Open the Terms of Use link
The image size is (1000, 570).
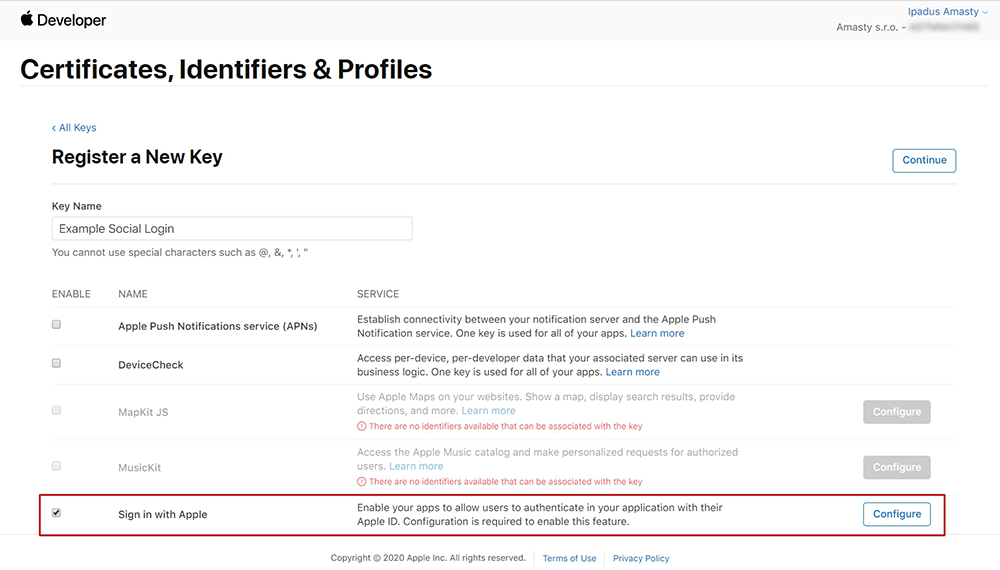click(x=570, y=559)
